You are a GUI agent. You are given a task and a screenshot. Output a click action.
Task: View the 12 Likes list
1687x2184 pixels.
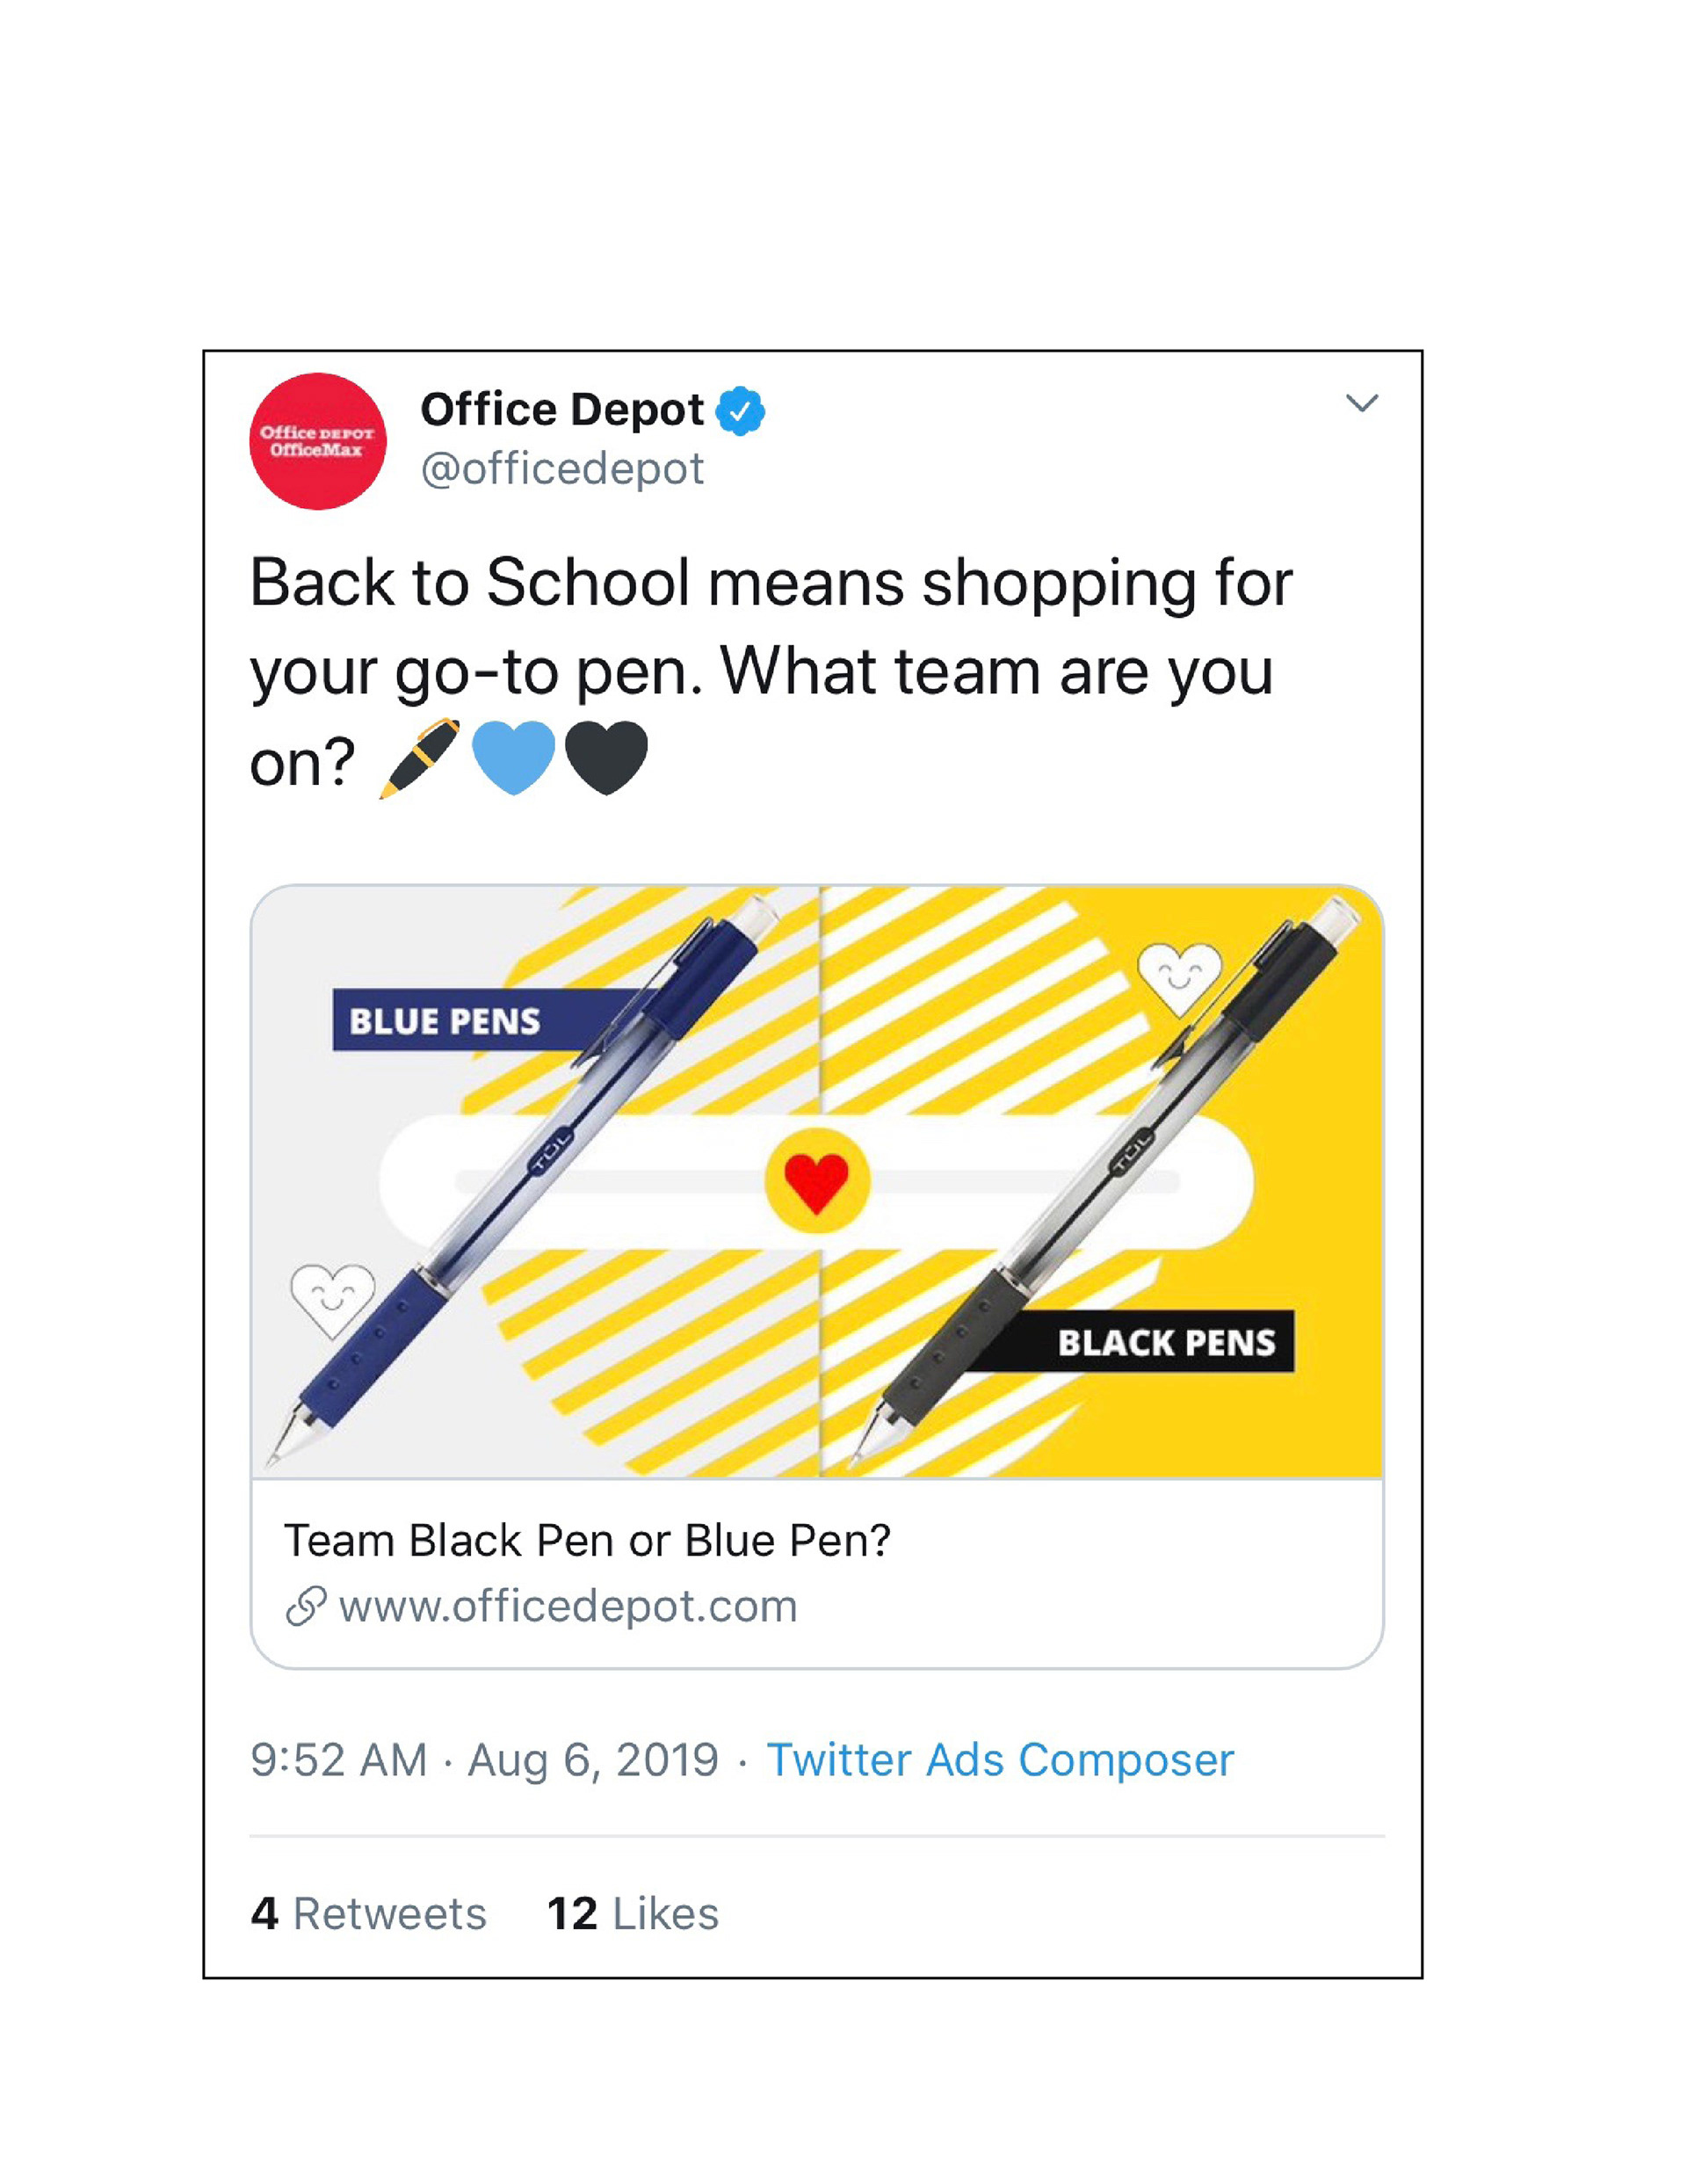click(632, 1914)
